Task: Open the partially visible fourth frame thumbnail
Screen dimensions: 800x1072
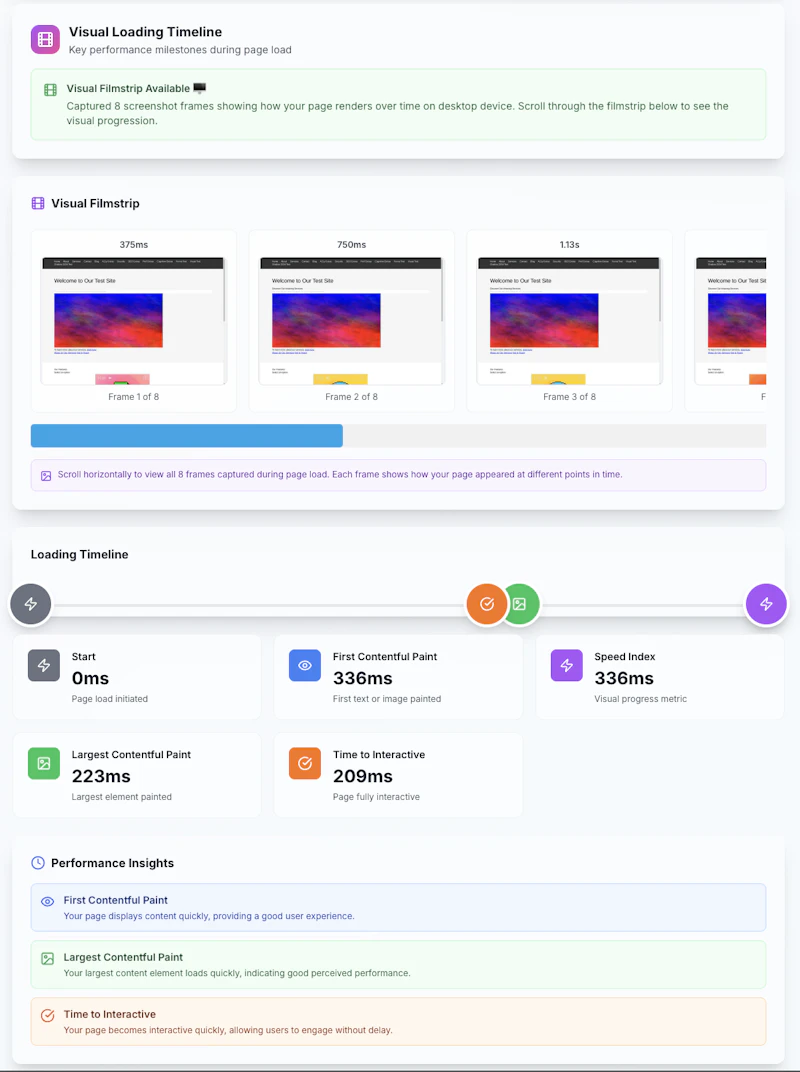Action: 730,321
